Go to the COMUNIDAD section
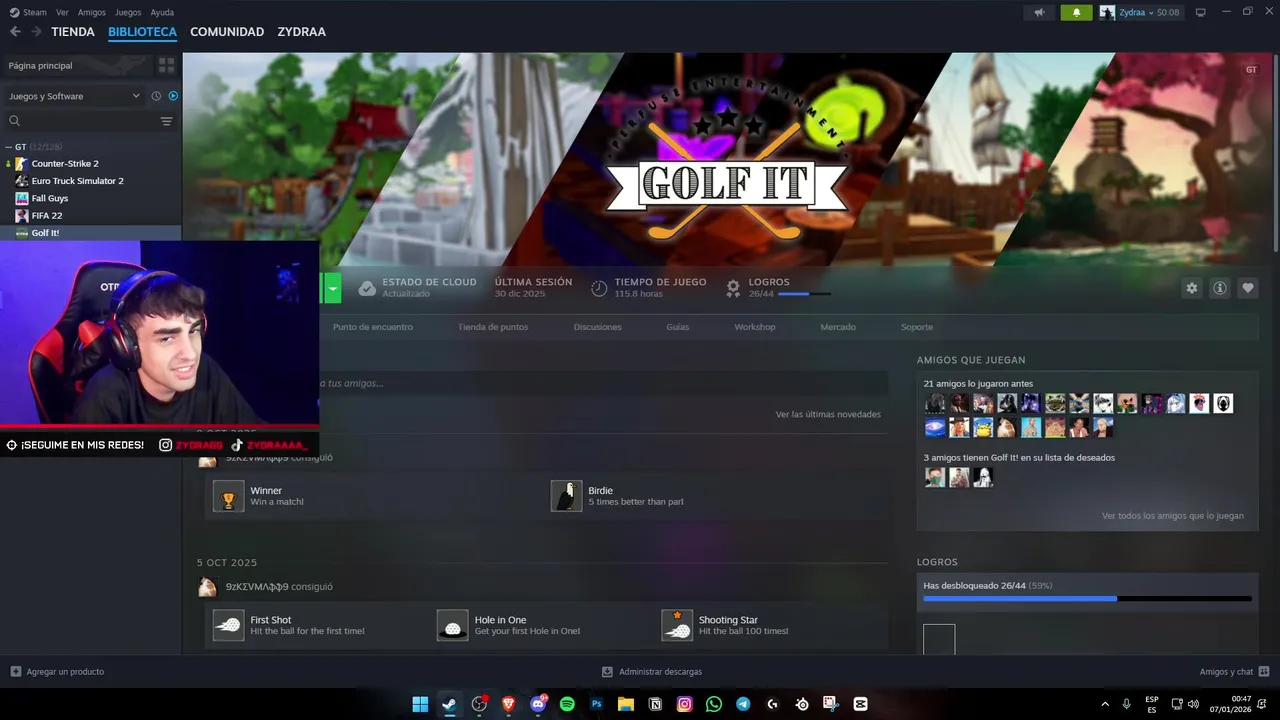Image resolution: width=1280 pixels, height=720 pixels. tap(227, 32)
